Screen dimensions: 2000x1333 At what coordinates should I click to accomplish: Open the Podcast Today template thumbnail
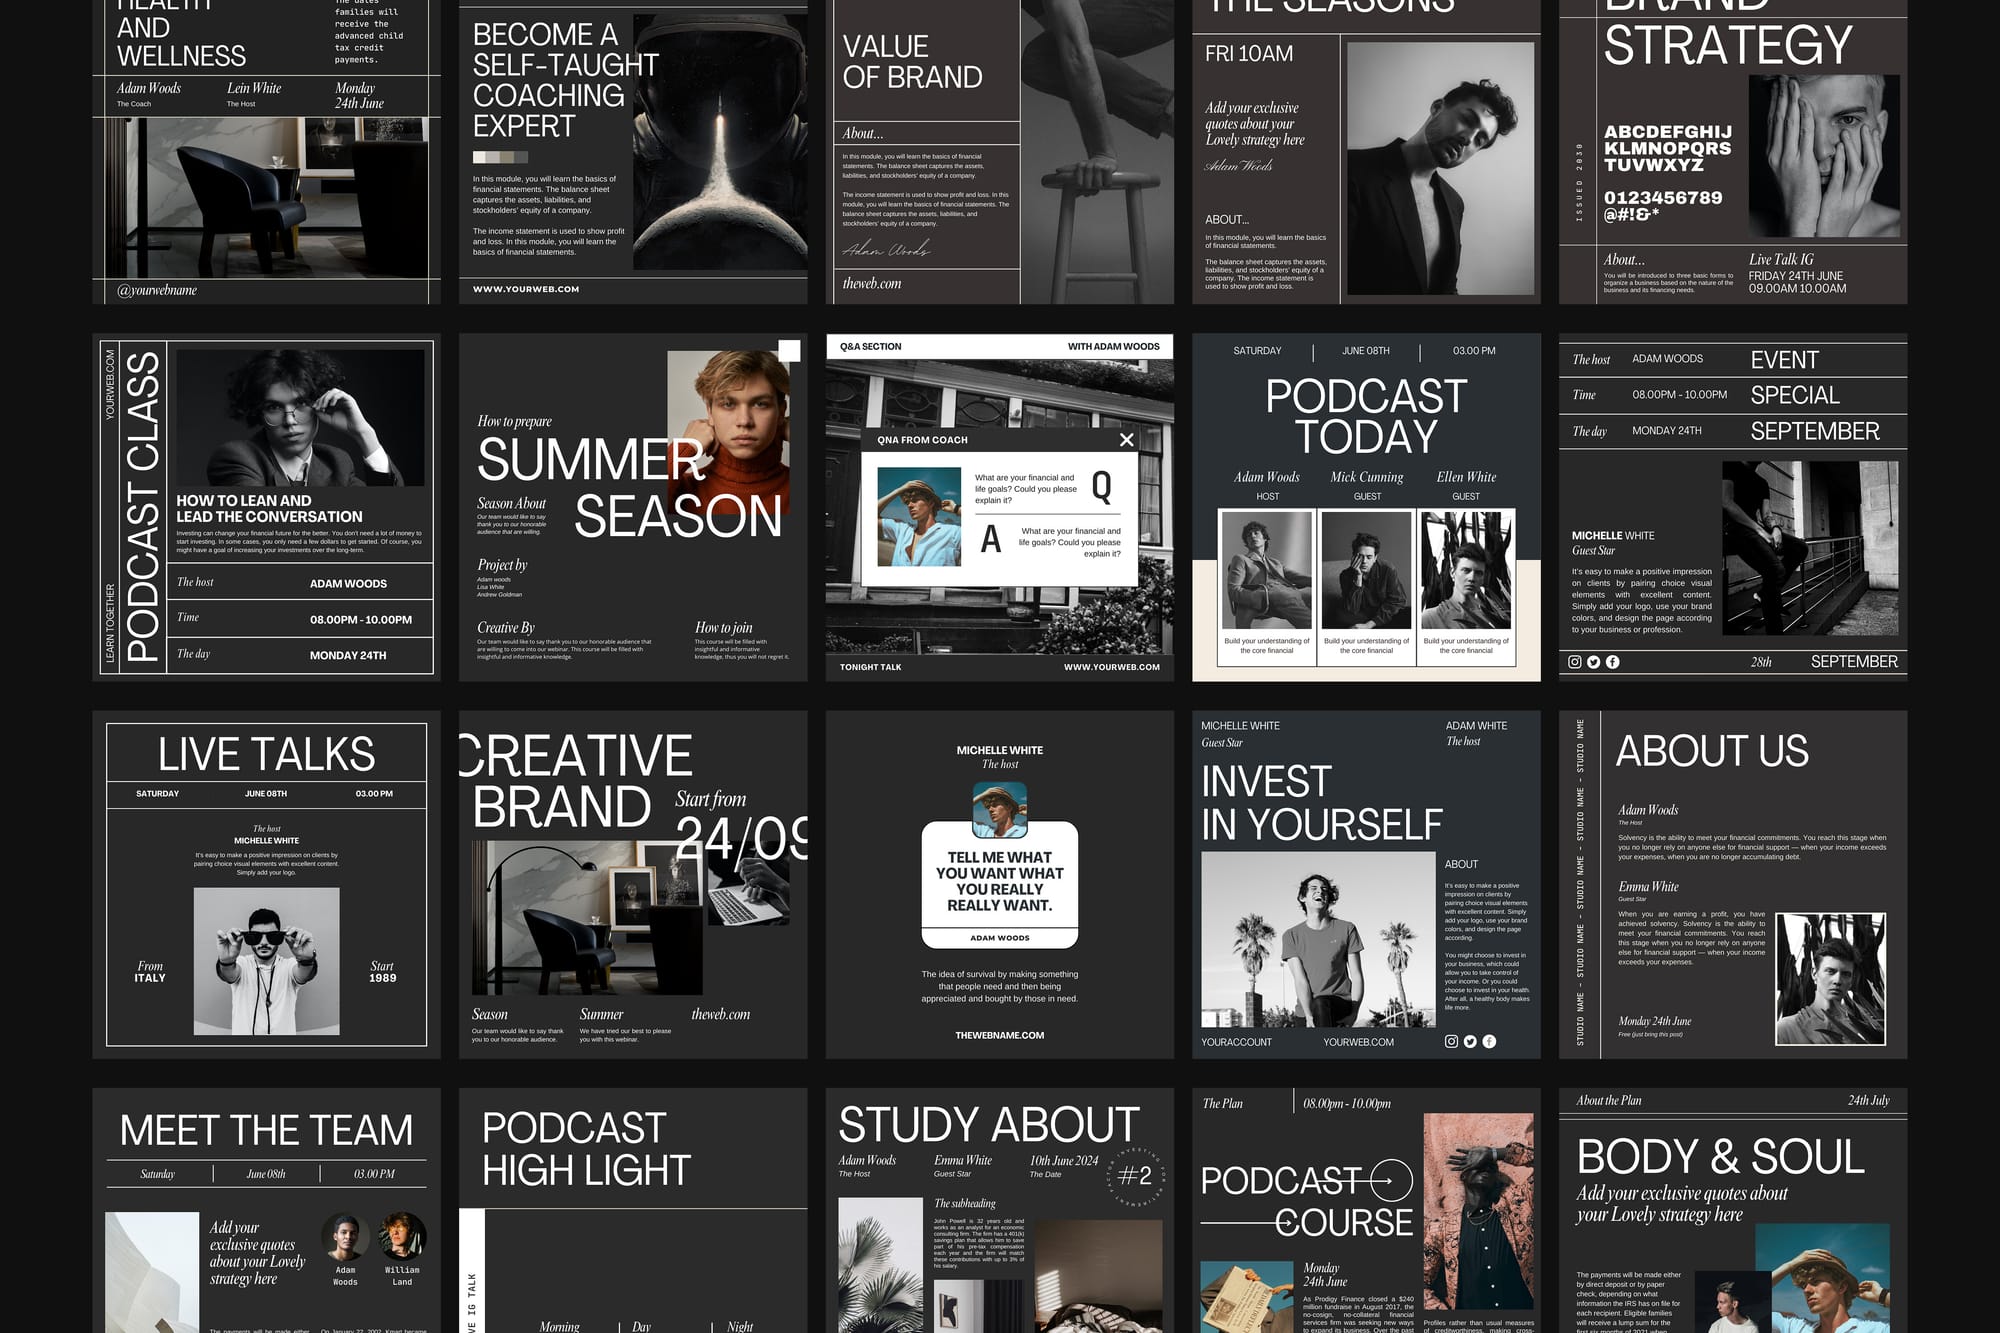point(1366,415)
